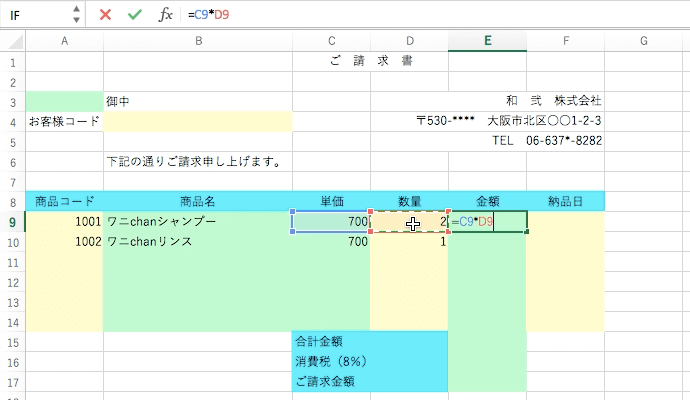Click the 和 弐 株式会社 company name
Screen dimensions: 690x400
pyautogui.click(x=554, y=101)
